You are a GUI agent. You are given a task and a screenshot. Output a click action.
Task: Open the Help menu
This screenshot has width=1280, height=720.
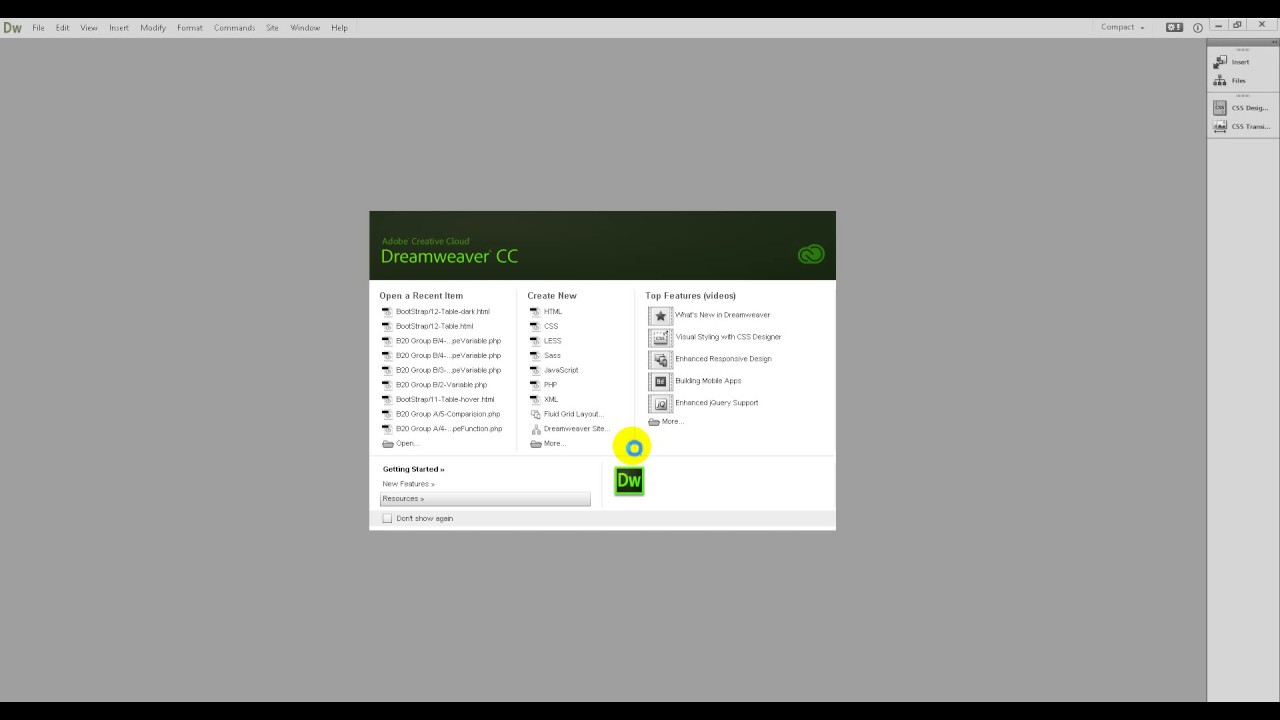pos(339,28)
